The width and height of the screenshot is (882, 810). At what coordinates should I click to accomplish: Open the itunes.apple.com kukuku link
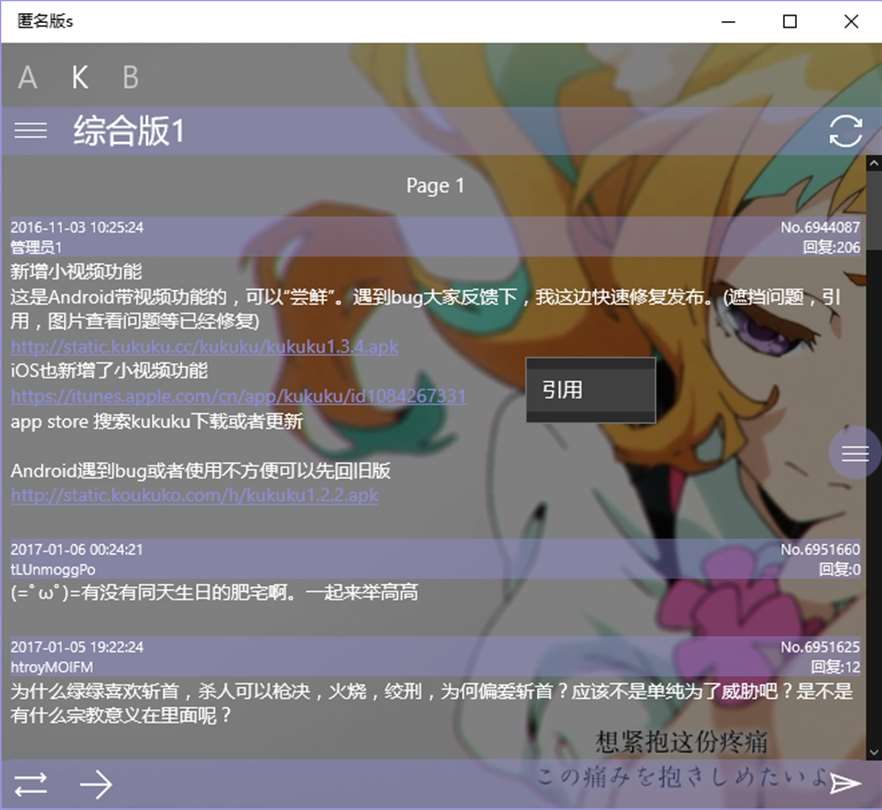click(238, 396)
